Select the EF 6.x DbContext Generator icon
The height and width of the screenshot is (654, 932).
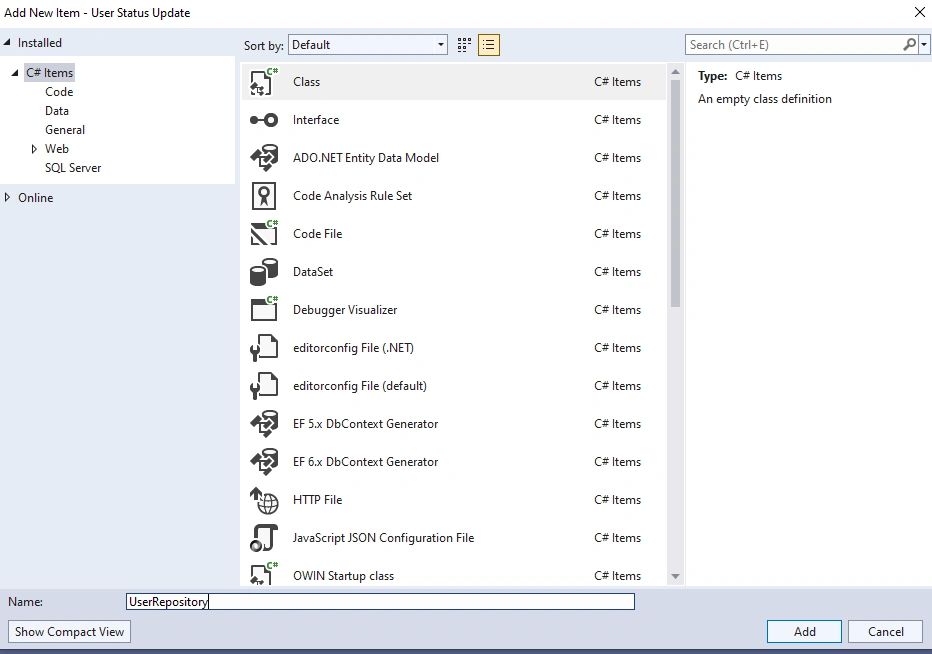pos(264,462)
